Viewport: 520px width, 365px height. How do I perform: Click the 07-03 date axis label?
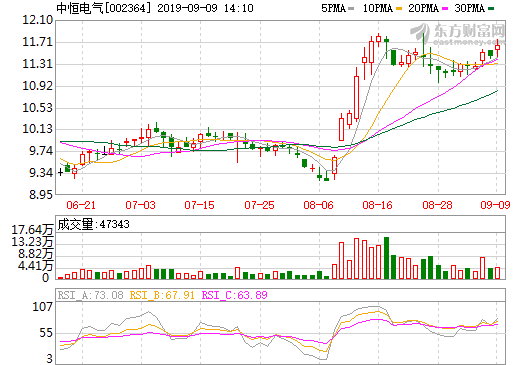140,205
